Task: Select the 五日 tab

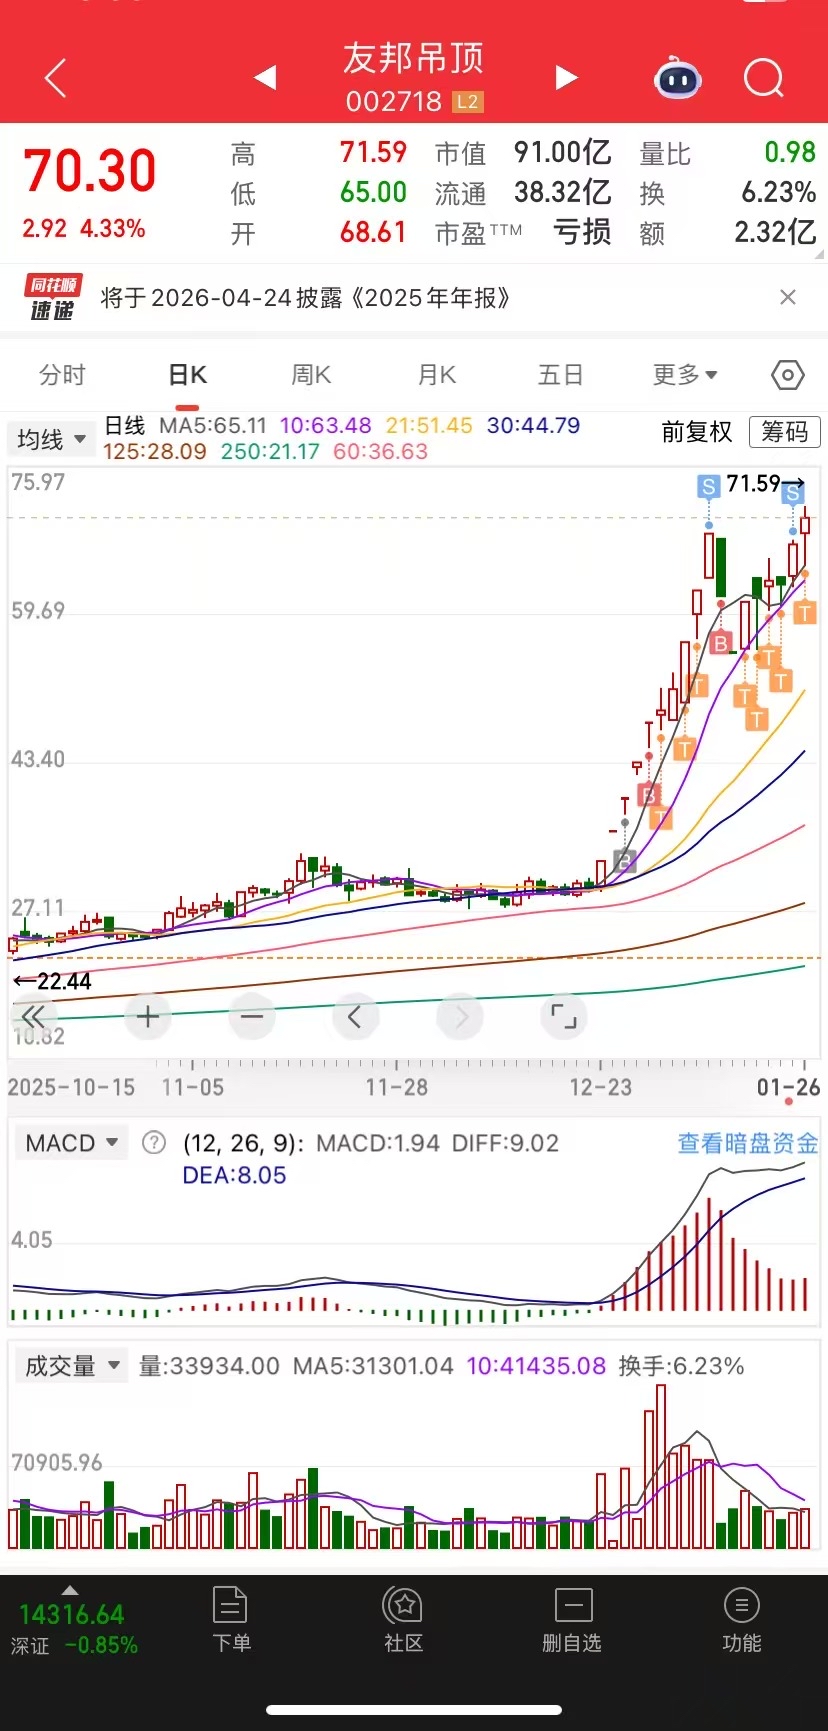Action: [560, 375]
